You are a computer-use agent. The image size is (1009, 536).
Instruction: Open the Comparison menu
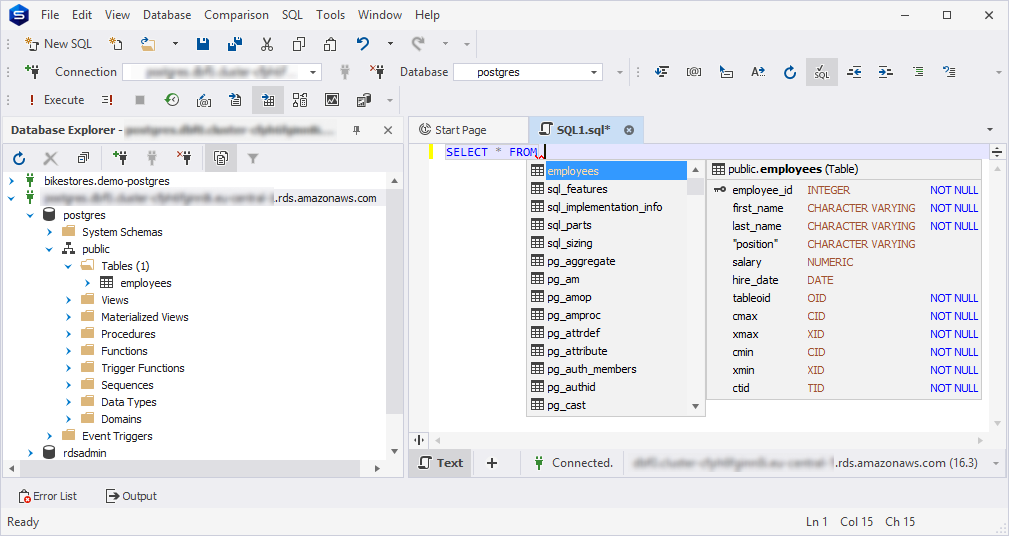click(236, 14)
